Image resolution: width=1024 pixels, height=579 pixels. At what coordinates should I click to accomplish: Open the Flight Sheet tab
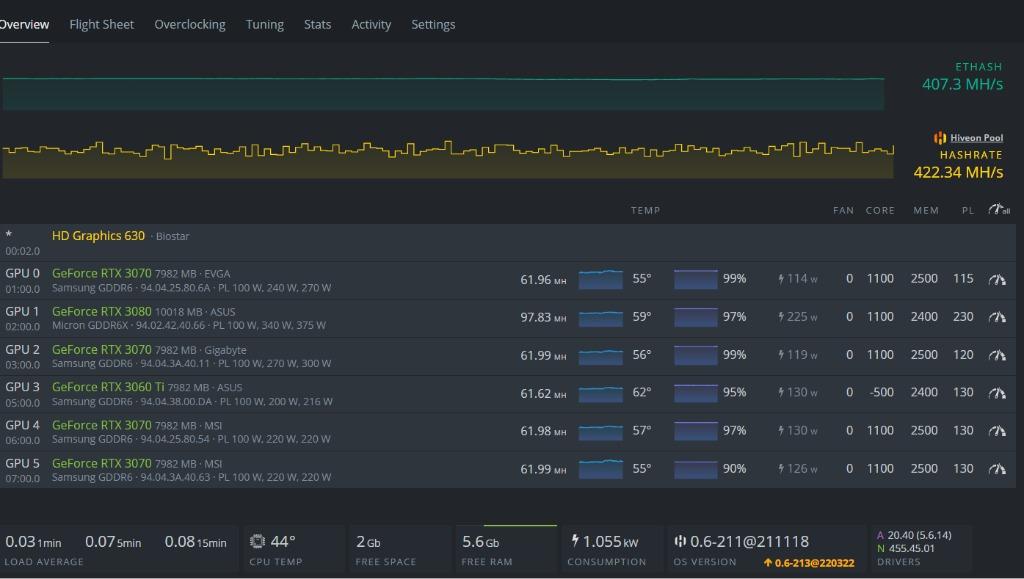click(101, 25)
